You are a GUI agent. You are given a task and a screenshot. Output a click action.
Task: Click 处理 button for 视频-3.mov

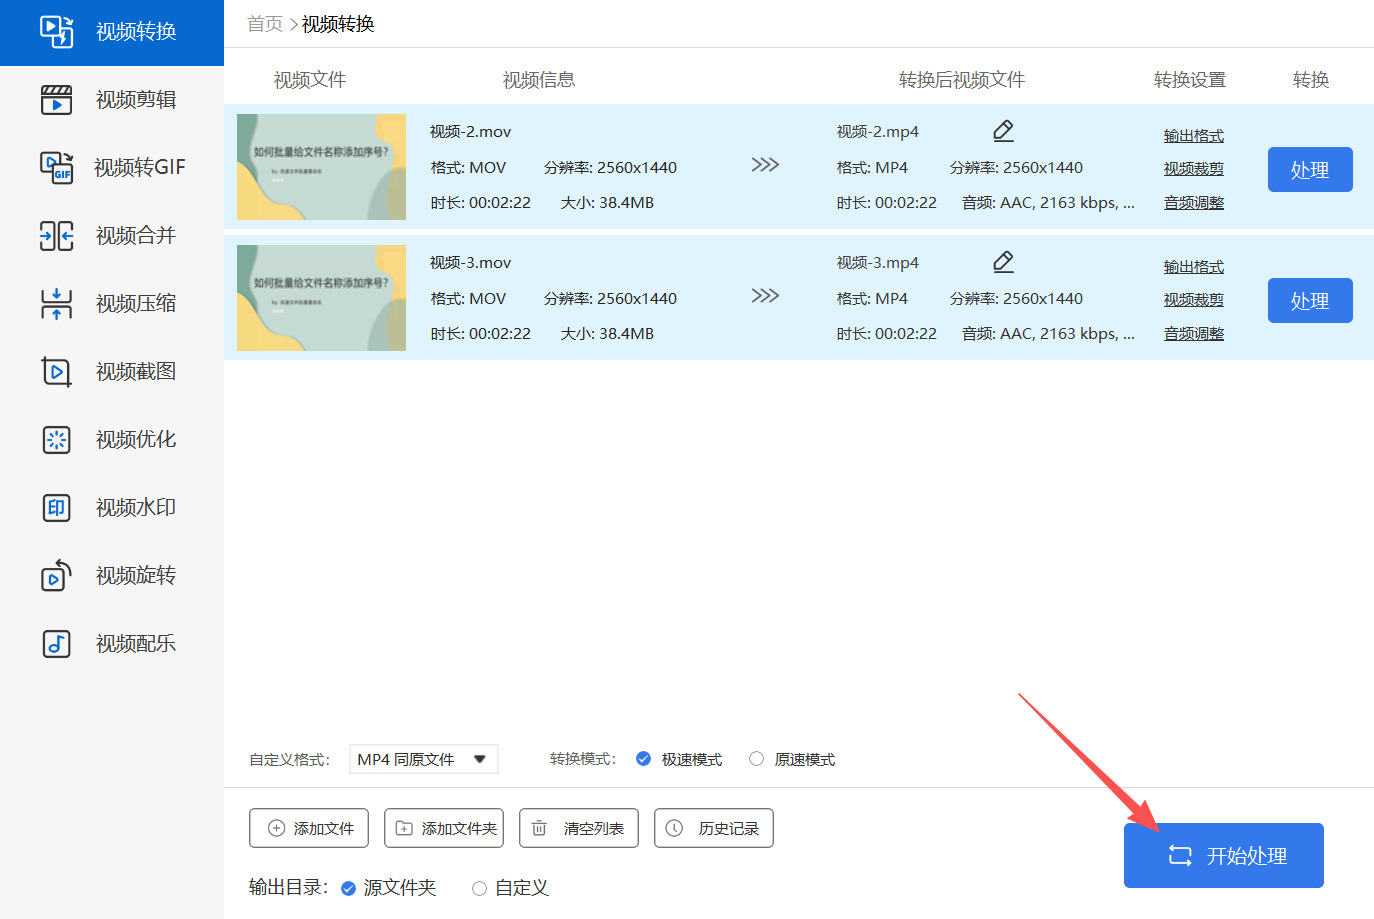coord(1310,301)
